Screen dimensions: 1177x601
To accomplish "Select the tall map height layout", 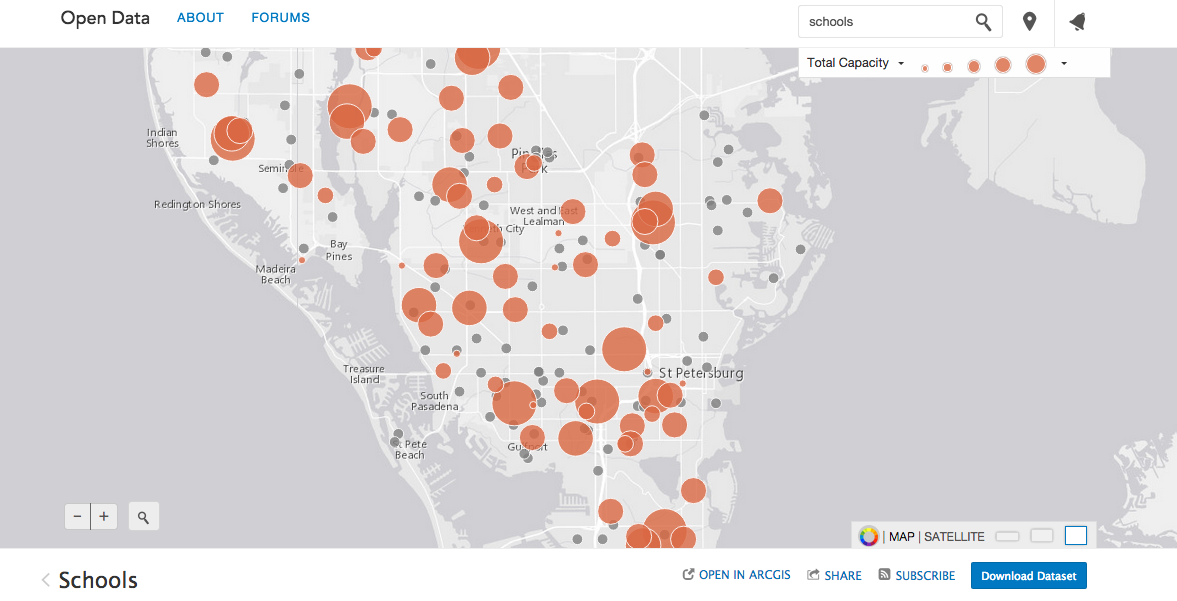I will tap(1076, 535).
